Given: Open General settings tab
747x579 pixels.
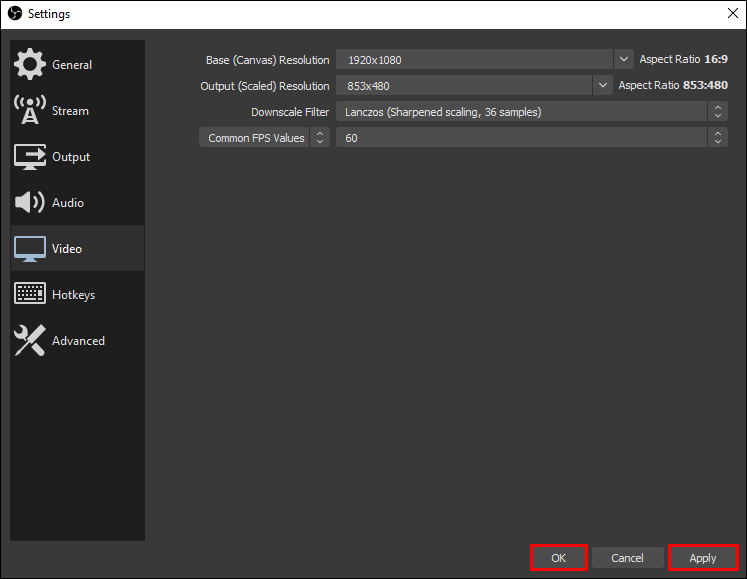Looking at the screenshot, I should point(77,65).
